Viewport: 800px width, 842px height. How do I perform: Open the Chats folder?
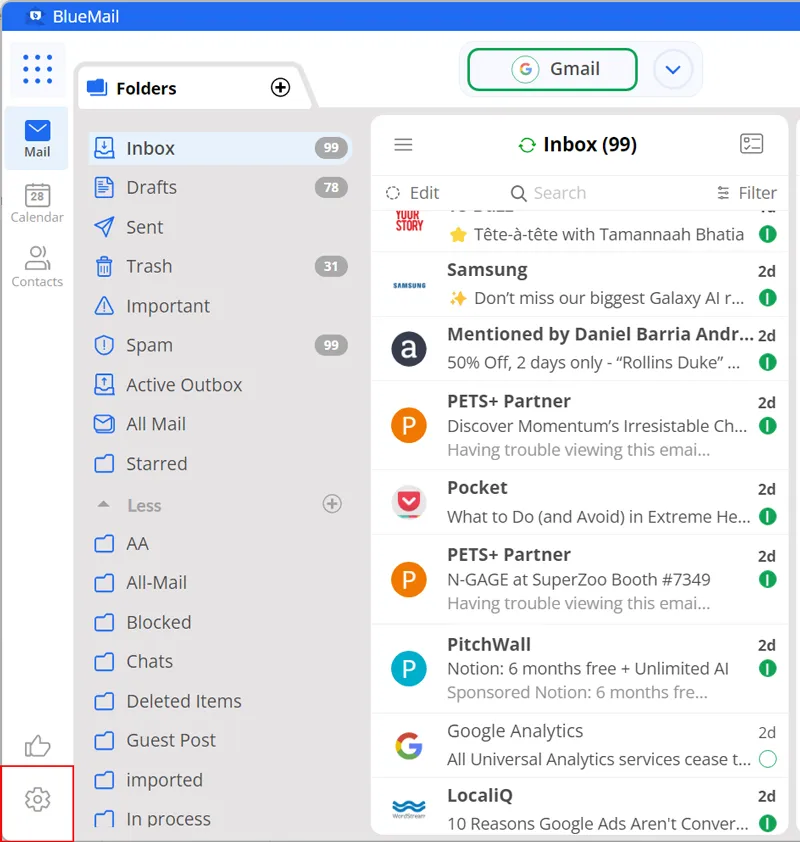220,661
